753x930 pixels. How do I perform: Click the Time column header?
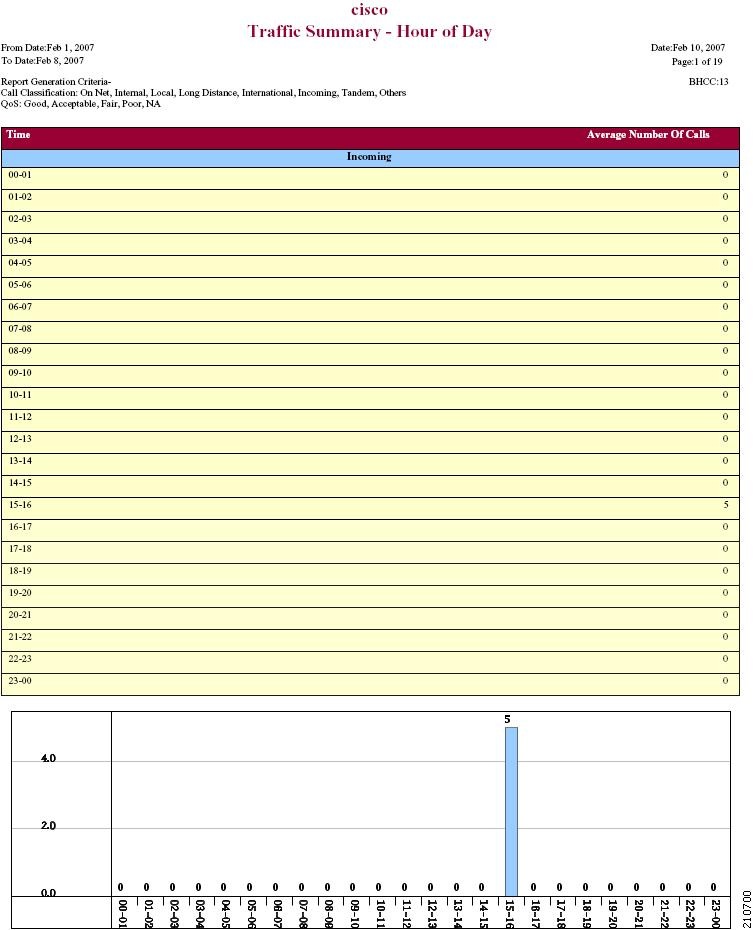pos(18,135)
